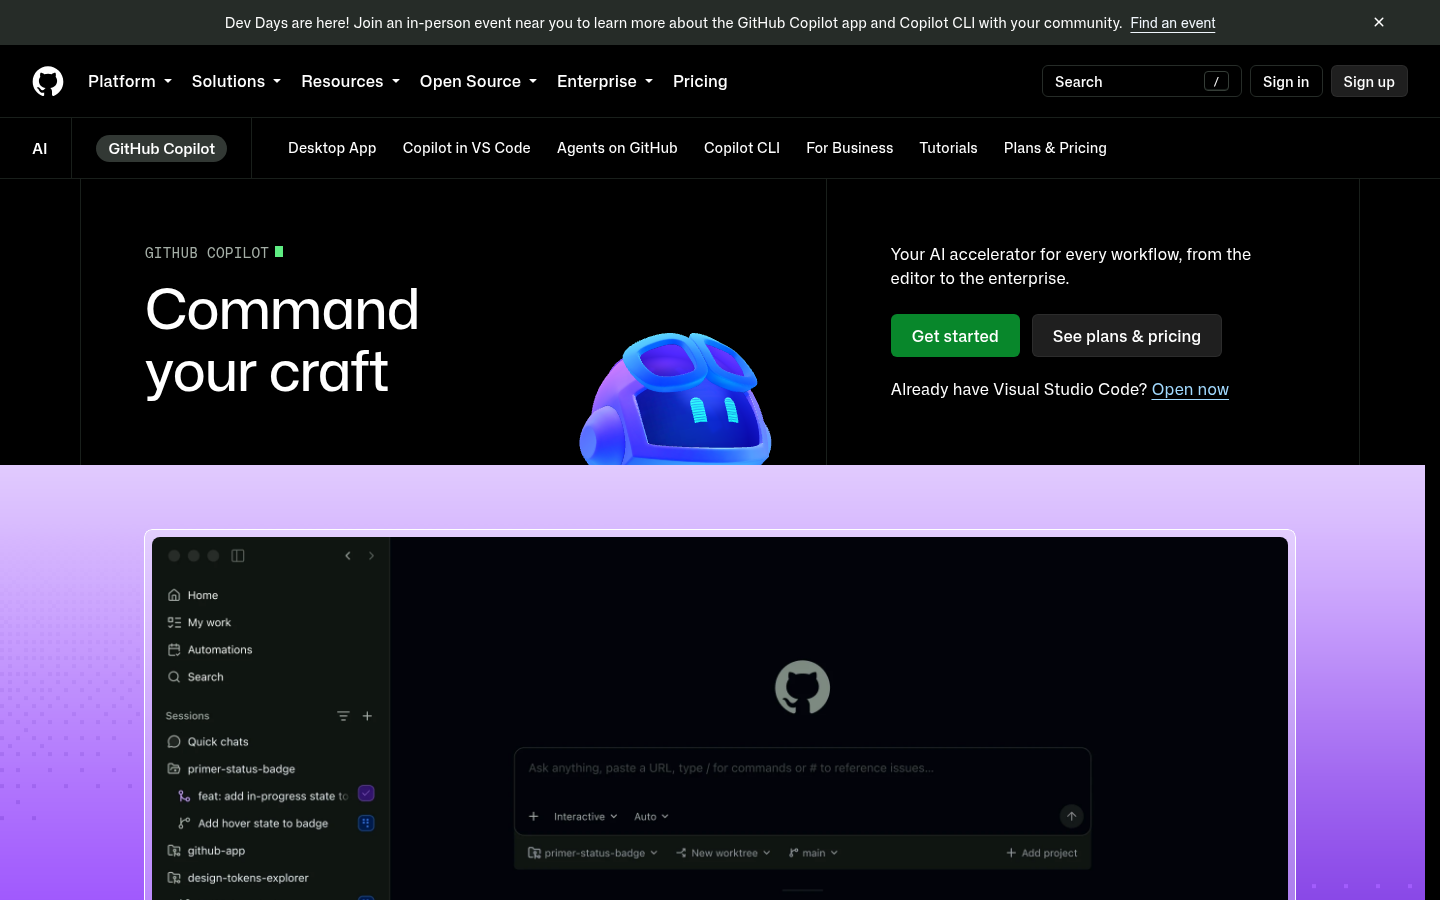Viewport: 1440px width, 900px height.
Task: Select the Copilot CLI tab
Action: pyautogui.click(x=742, y=148)
